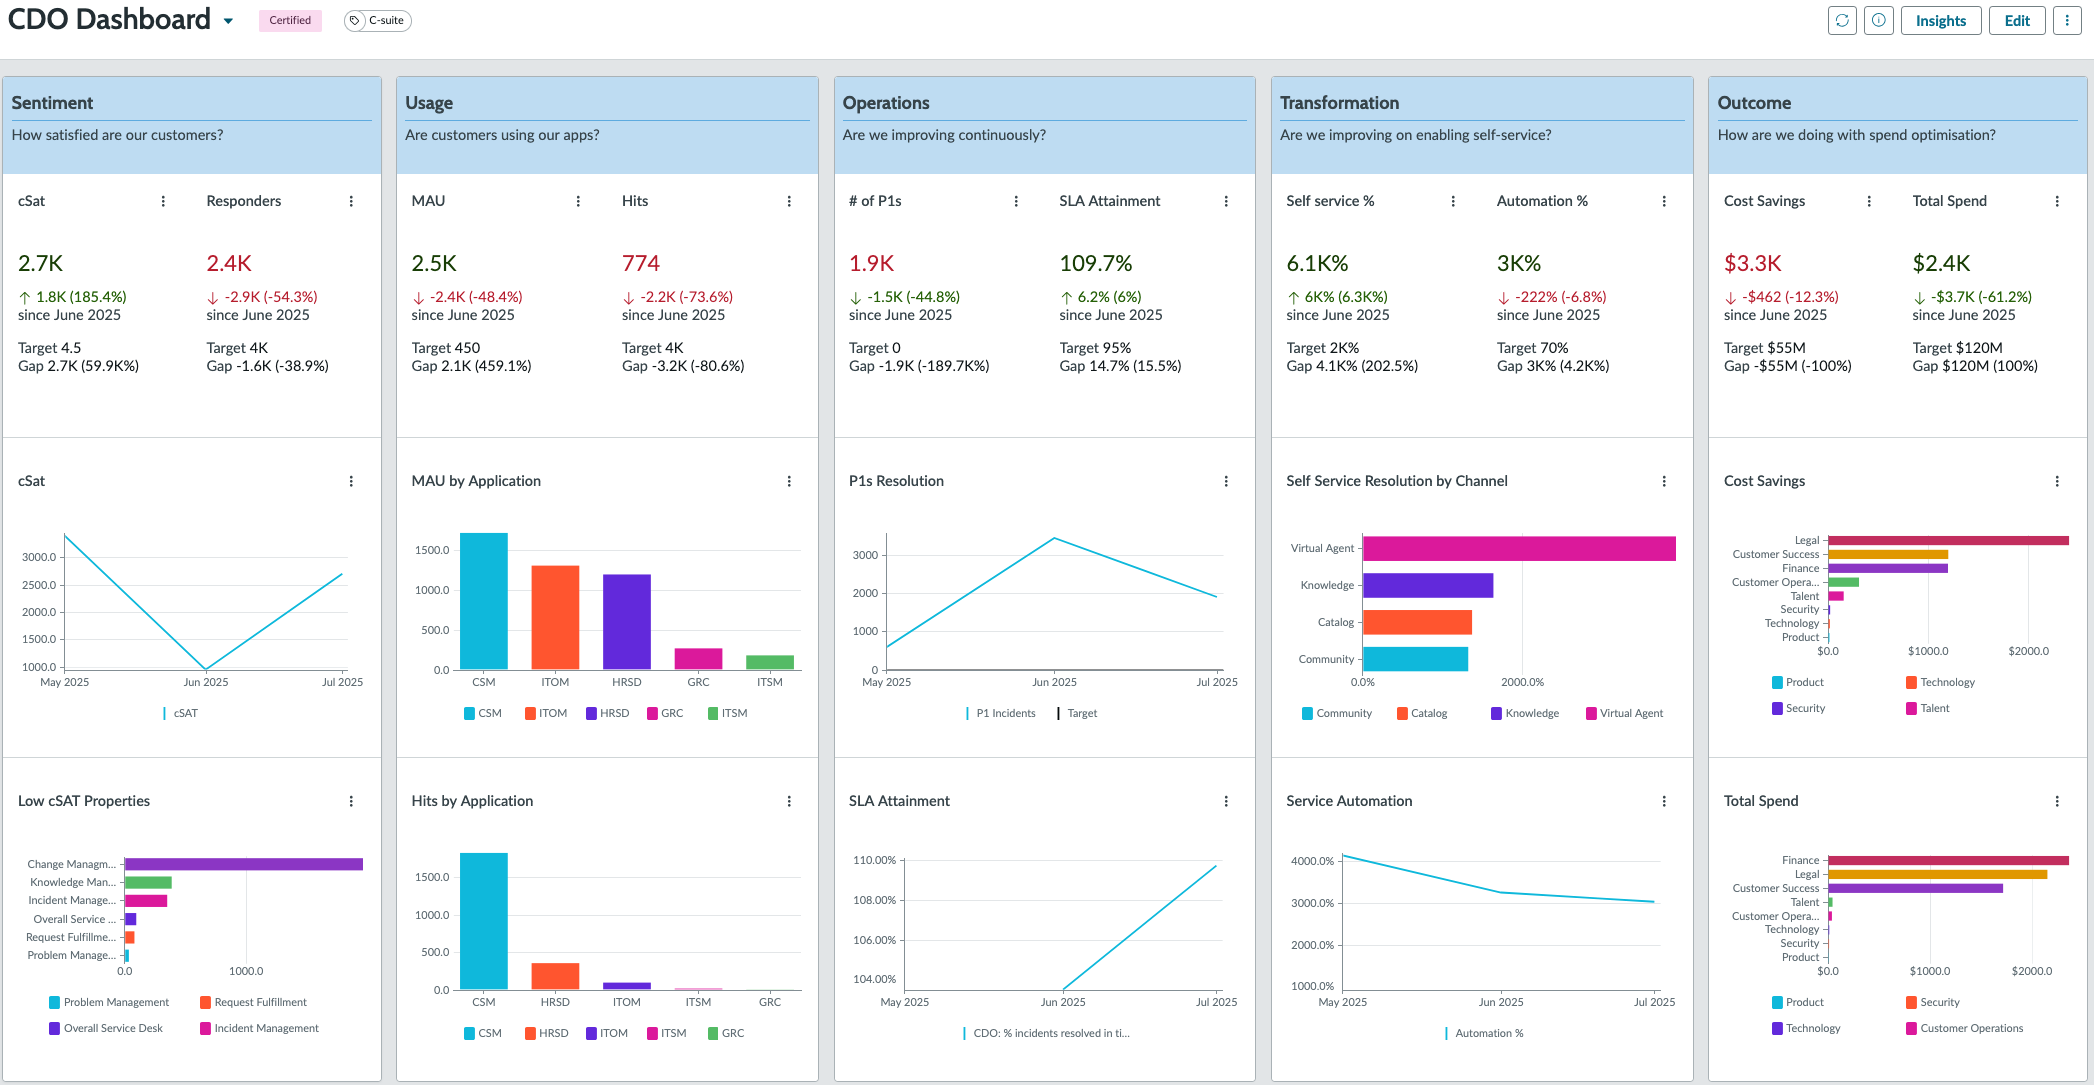2094x1085 pixels.
Task: Open the cSat line chart options menu
Action: (x=351, y=481)
